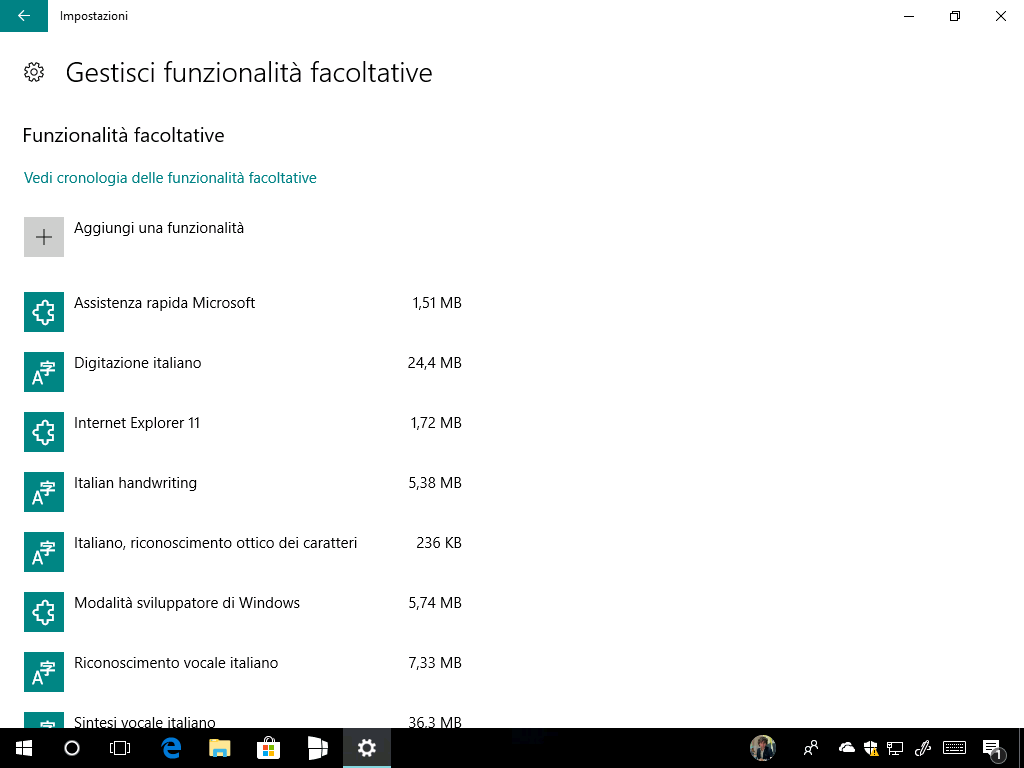
Task: Launch Microsoft Edge from the taskbar
Action: [170, 748]
